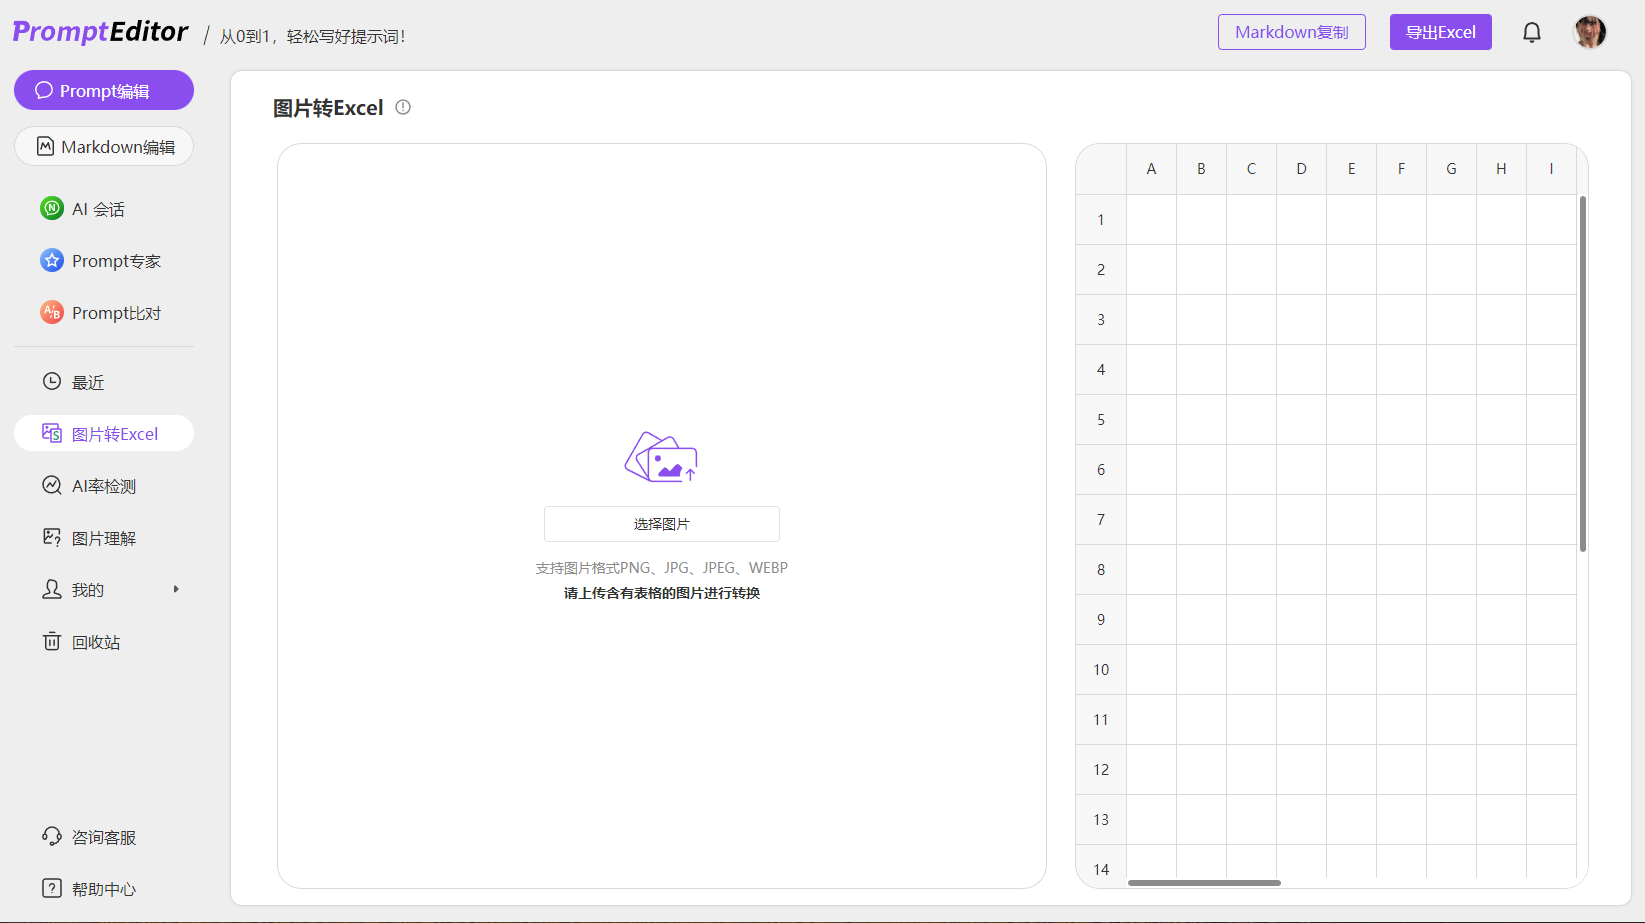The height and width of the screenshot is (923, 1645).
Task: Switch to Markdown编辑 mode
Action: (104, 147)
